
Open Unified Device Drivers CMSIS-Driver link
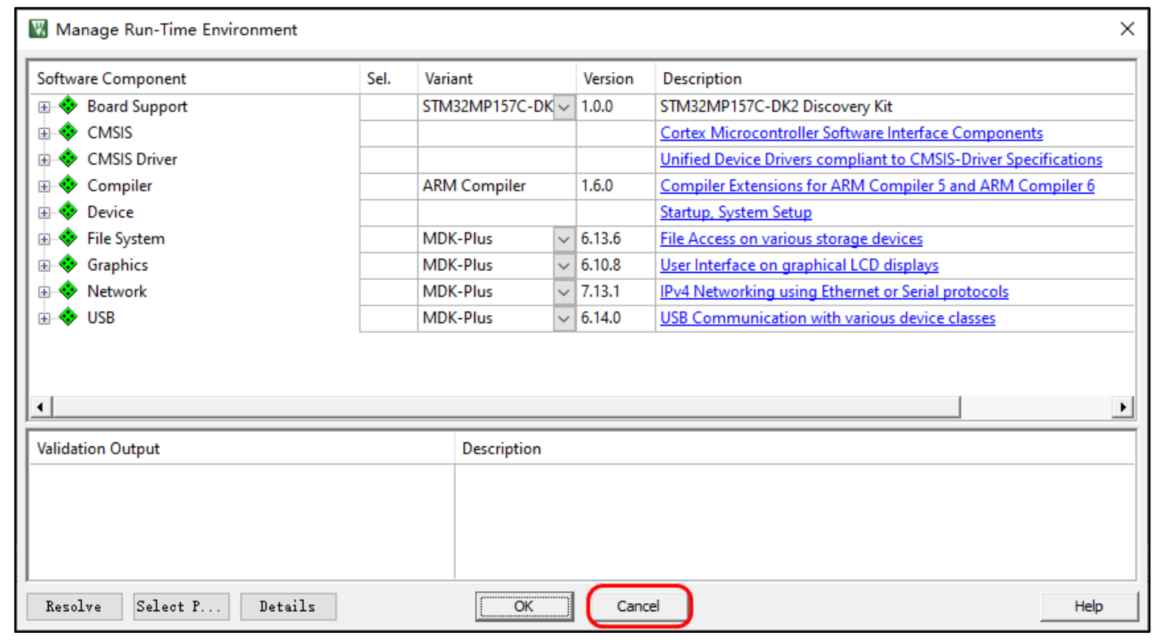[881, 159]
